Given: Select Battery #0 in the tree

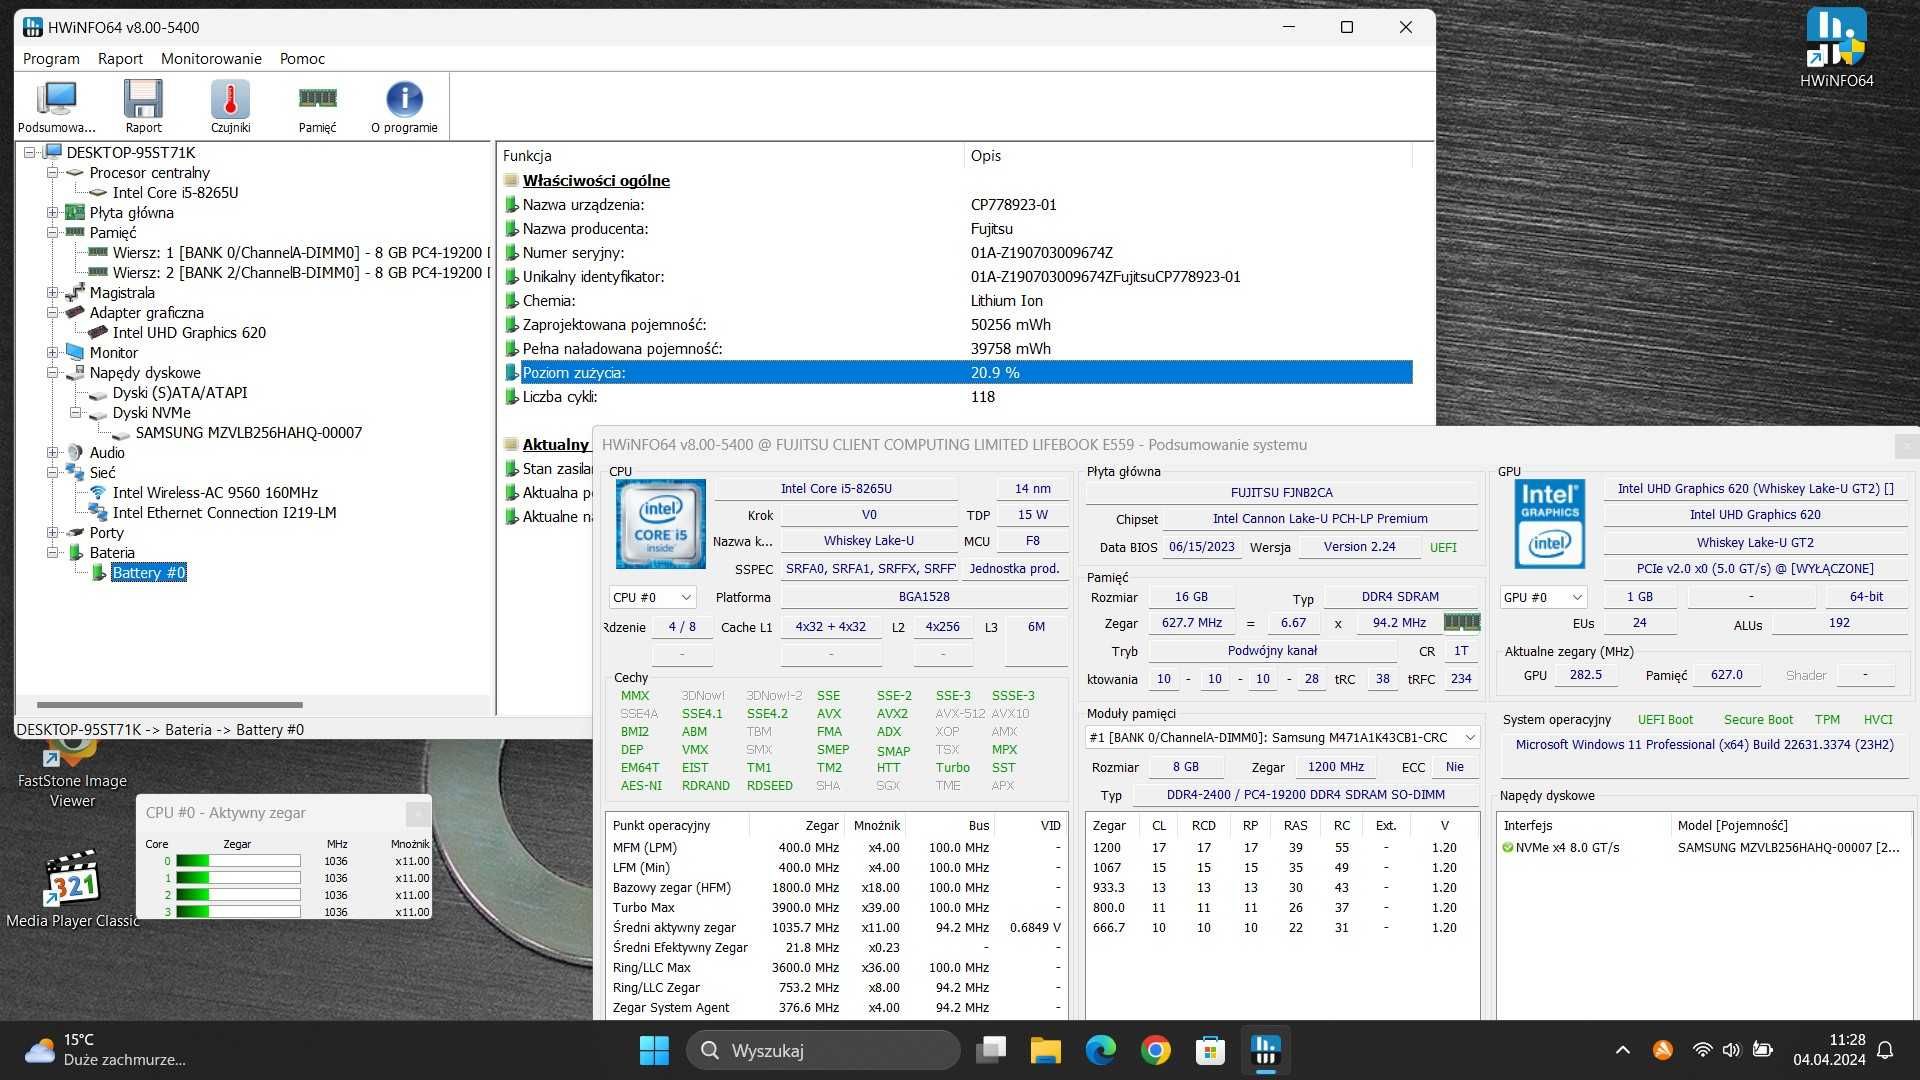Looking at the screenshot, I should pos(148,572).
